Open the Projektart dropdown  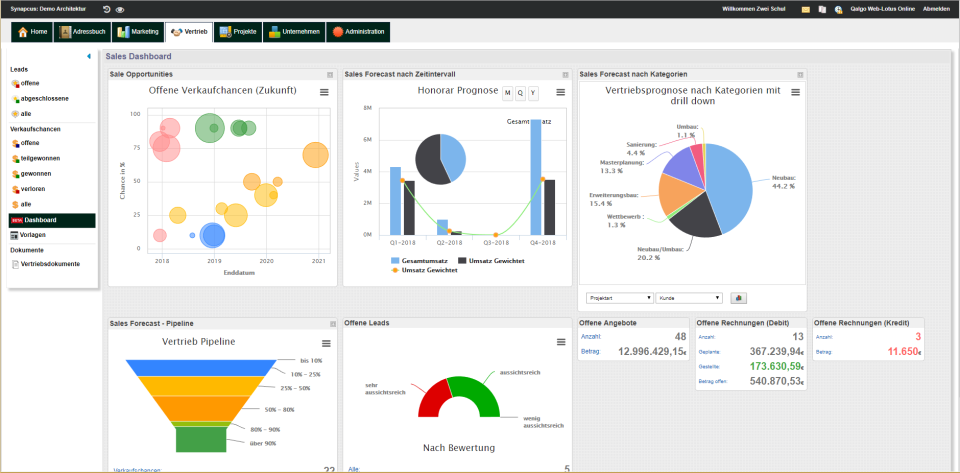620,298
